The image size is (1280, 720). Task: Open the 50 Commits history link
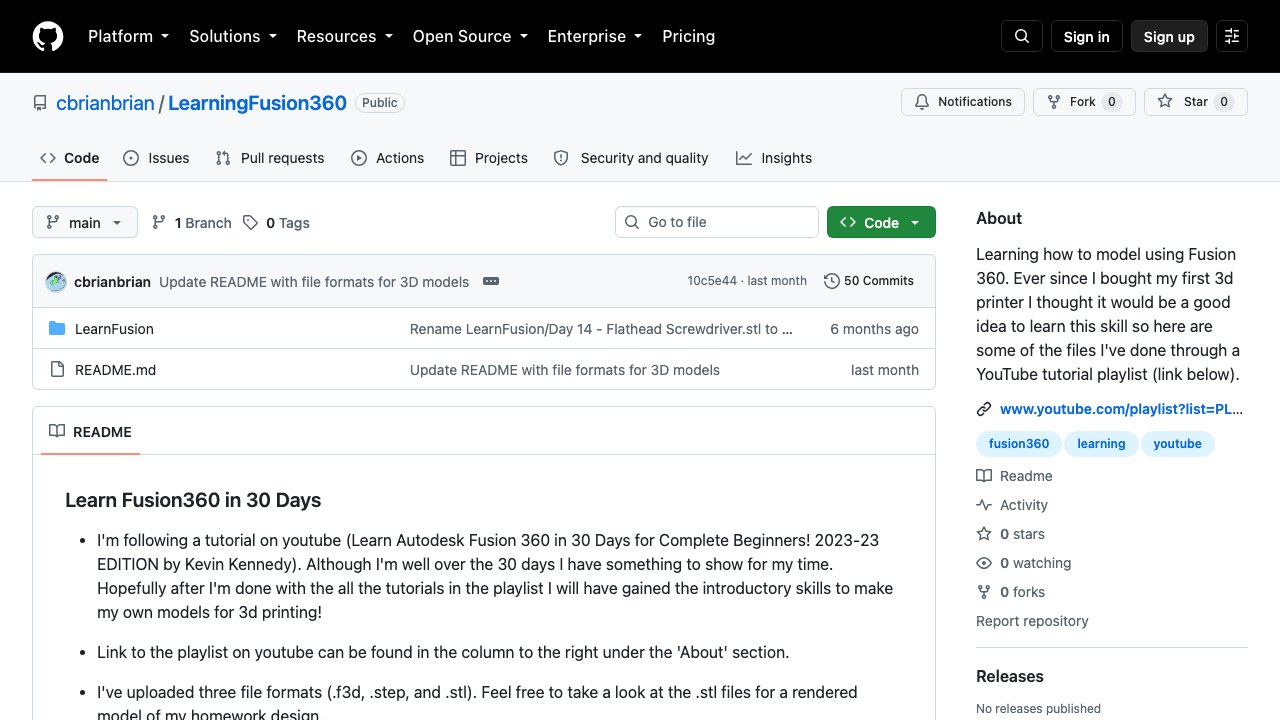point(869,281)
